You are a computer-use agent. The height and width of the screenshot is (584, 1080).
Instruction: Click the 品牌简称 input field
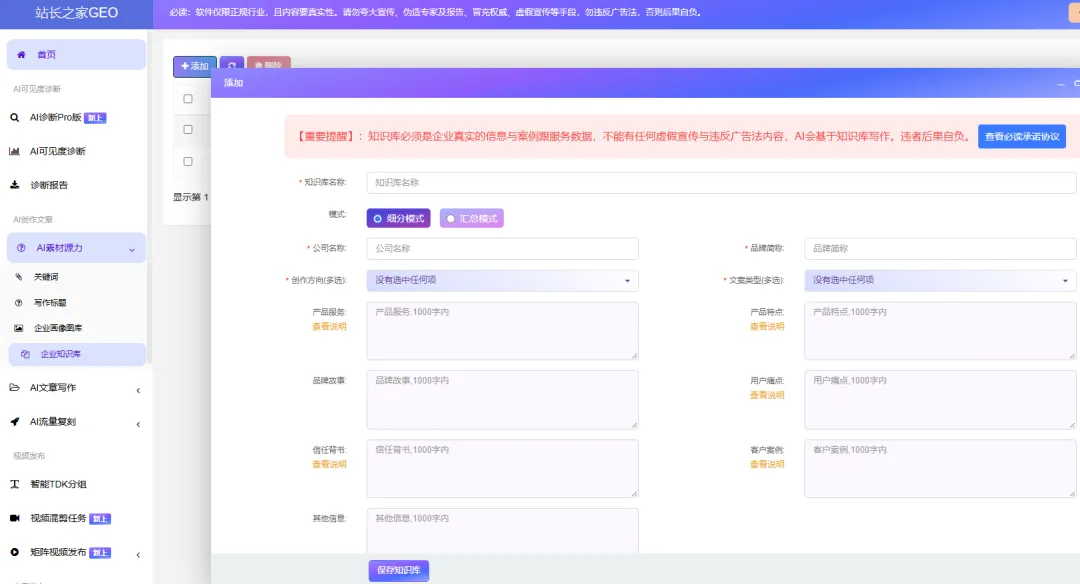click(940, 249)
